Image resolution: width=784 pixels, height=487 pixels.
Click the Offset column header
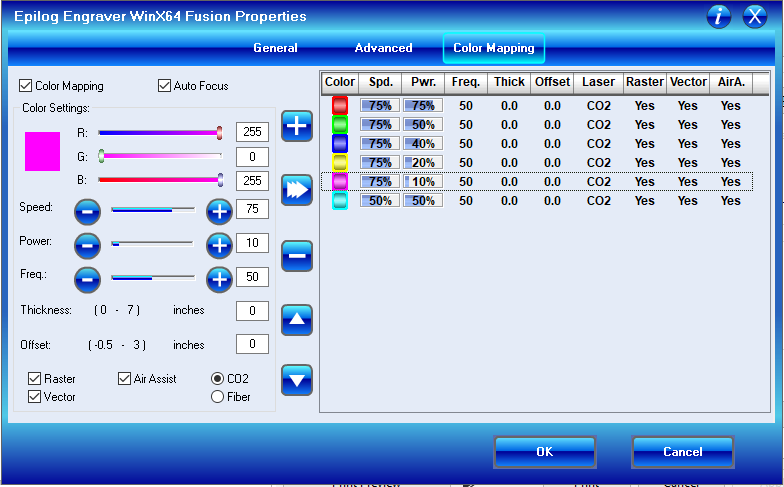click(552, 82)
